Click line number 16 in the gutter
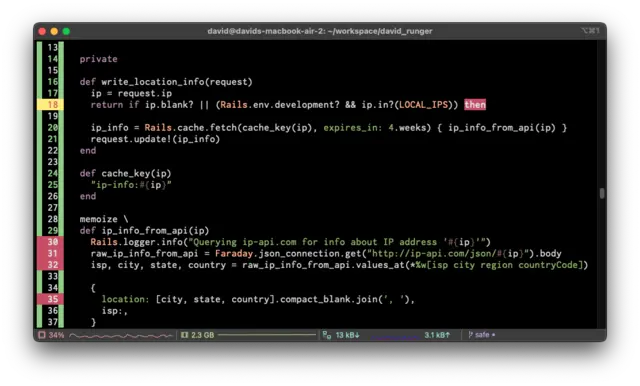This screenshot has height=386, width=640. tap(53, 82)
